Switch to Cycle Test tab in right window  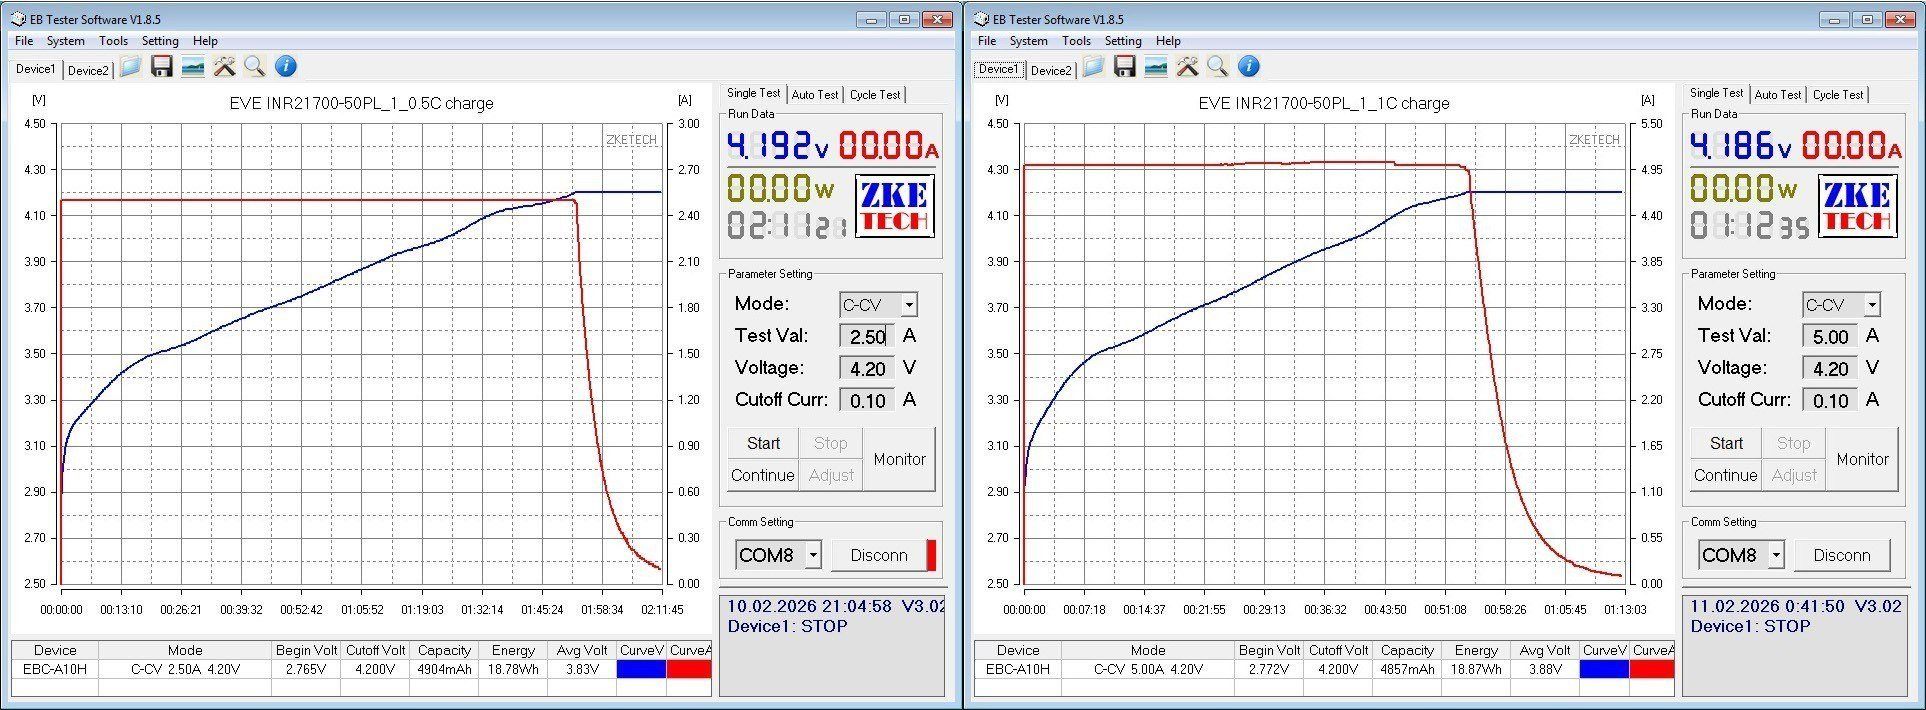click(1837, 95)
